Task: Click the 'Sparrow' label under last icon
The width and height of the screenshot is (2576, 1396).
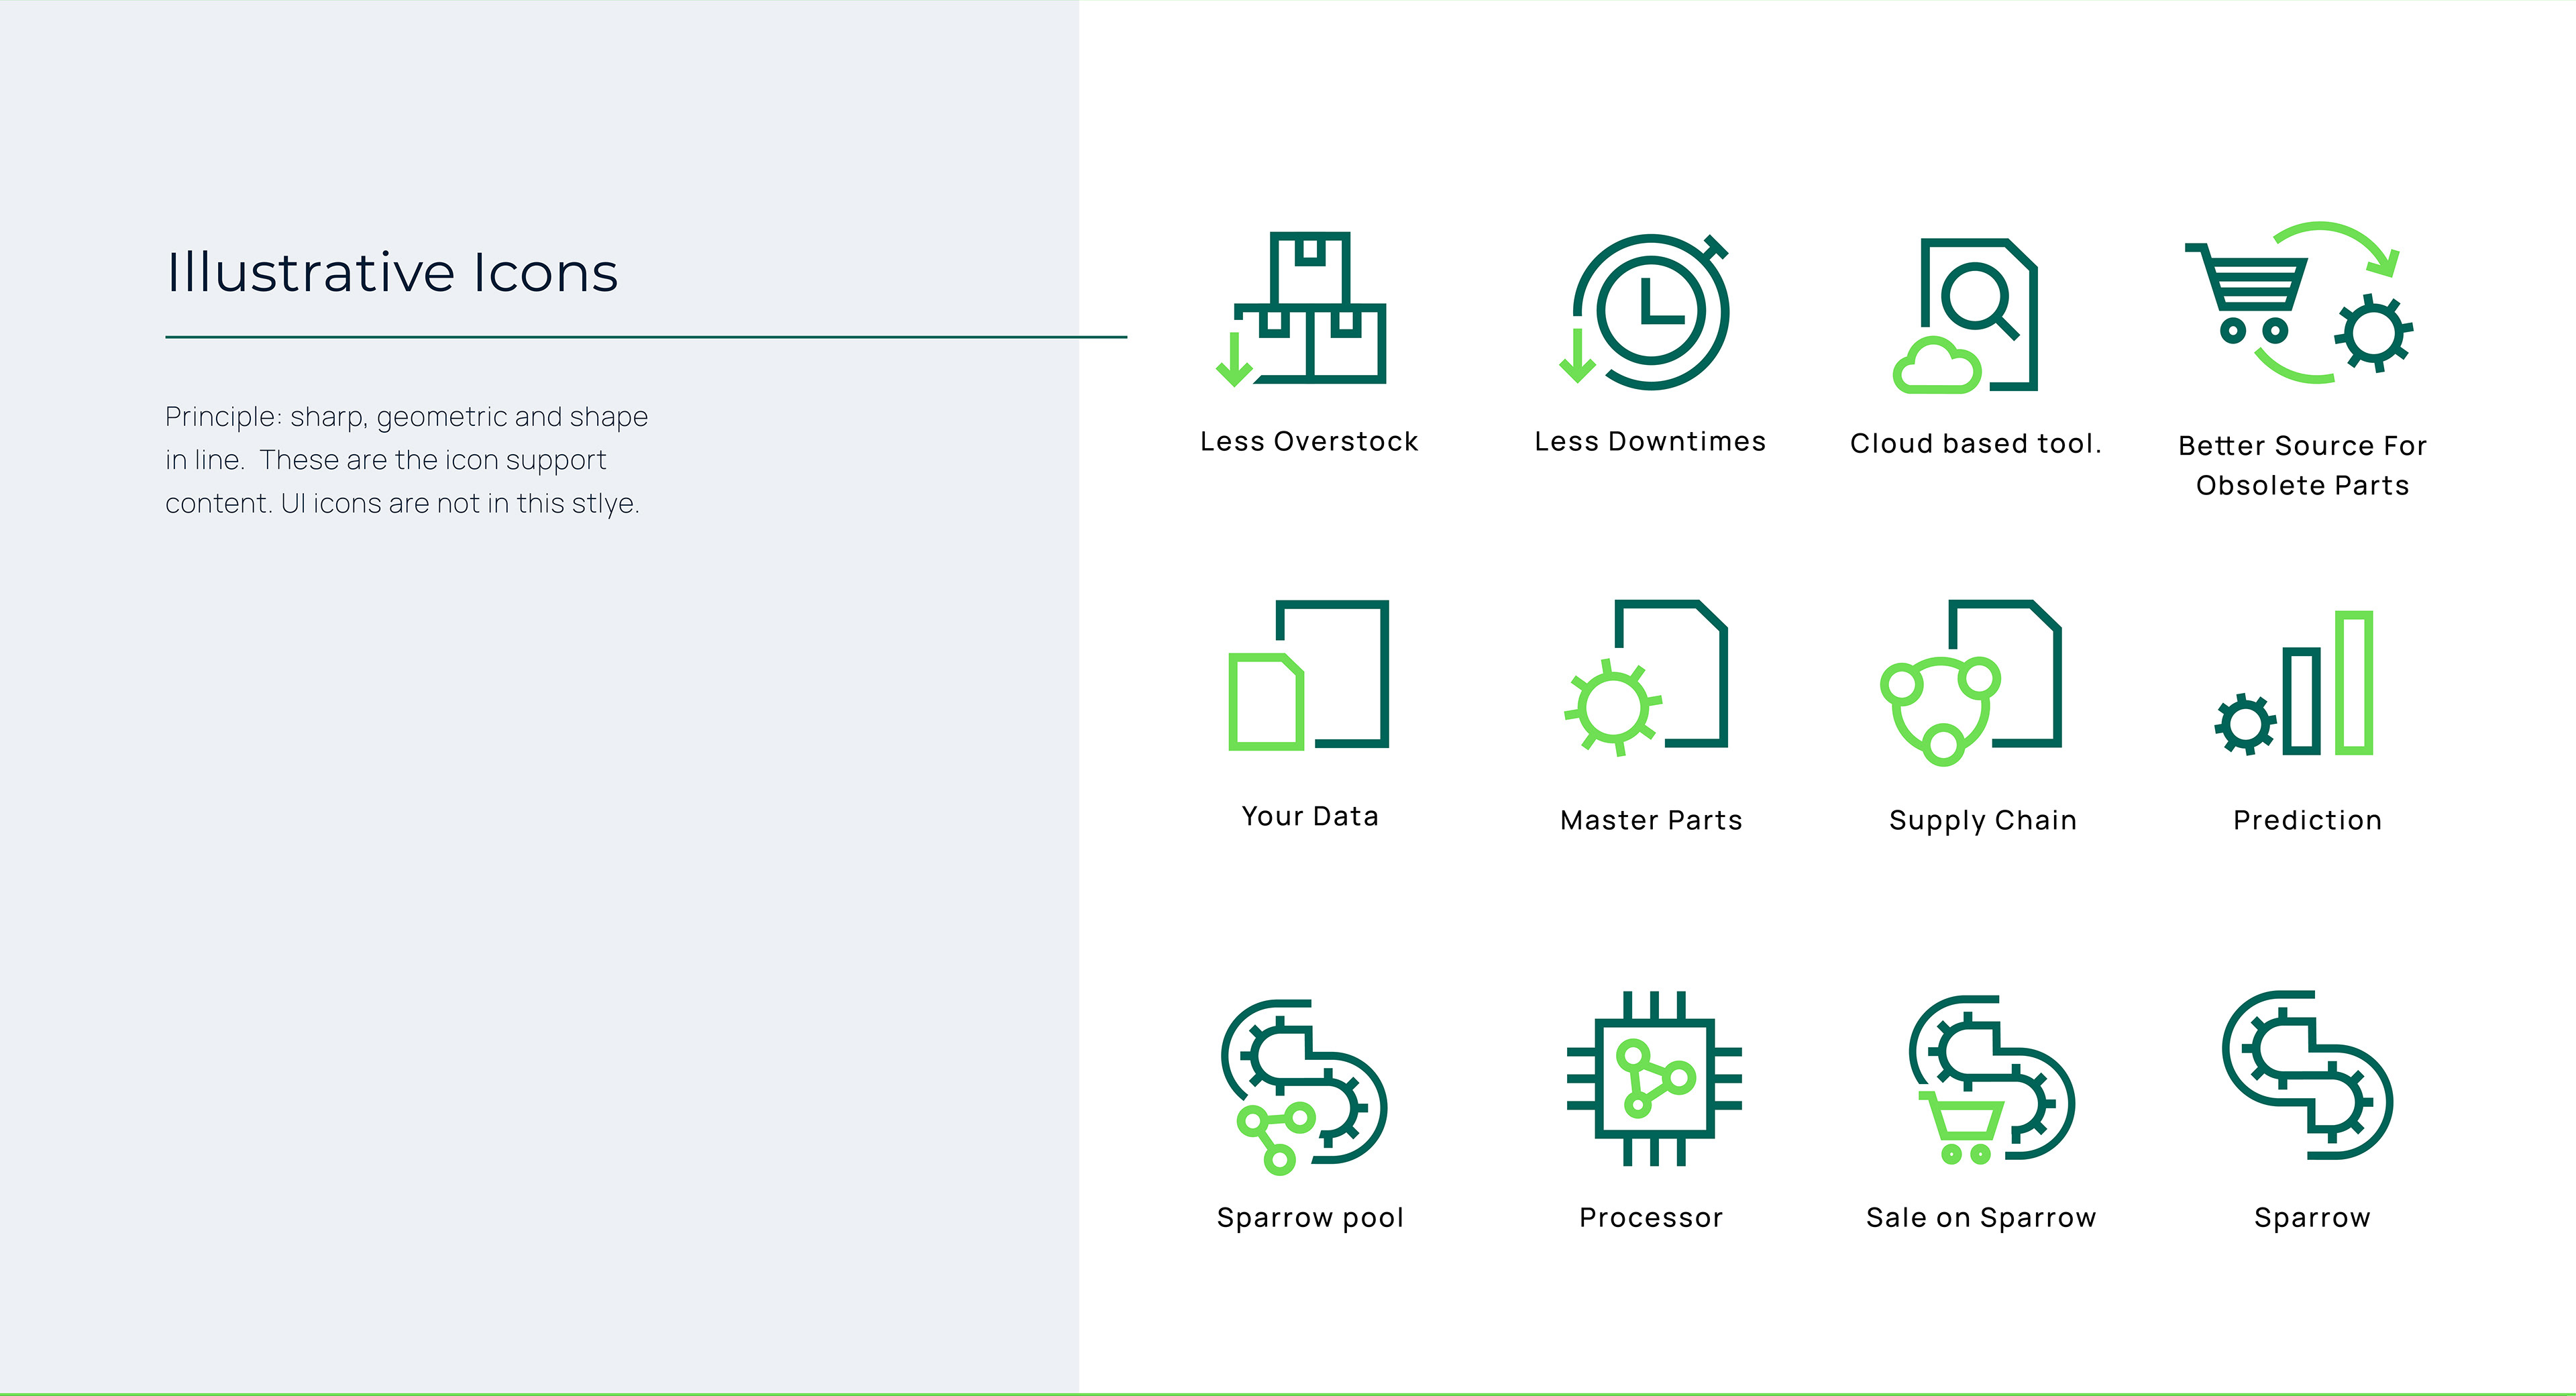Action: click(2312, 1218)
